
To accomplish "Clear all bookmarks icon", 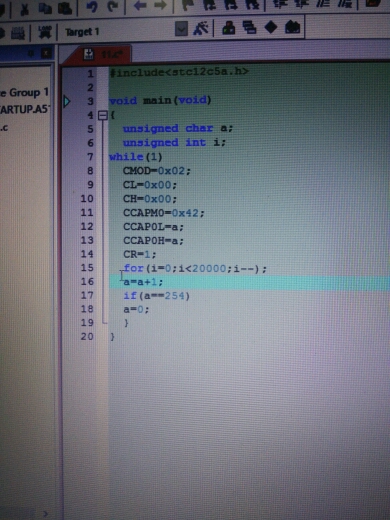I will point(252,4).
